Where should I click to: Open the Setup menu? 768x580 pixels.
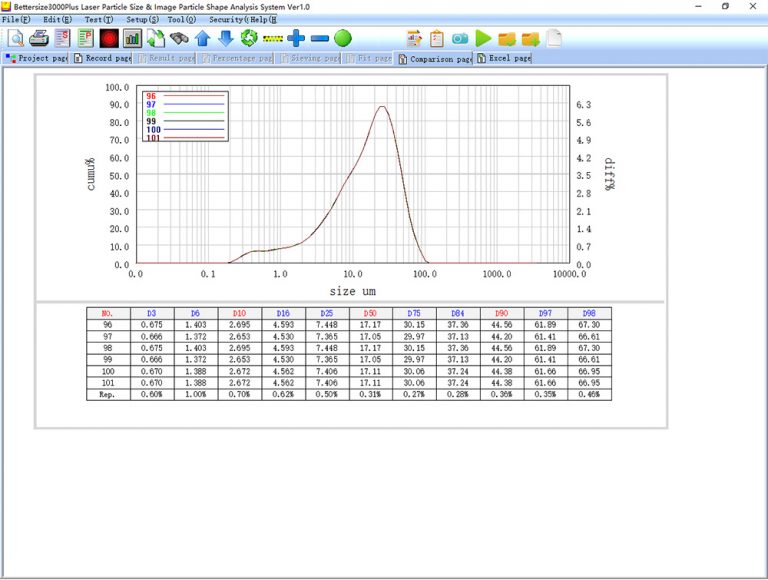[141, 20]
